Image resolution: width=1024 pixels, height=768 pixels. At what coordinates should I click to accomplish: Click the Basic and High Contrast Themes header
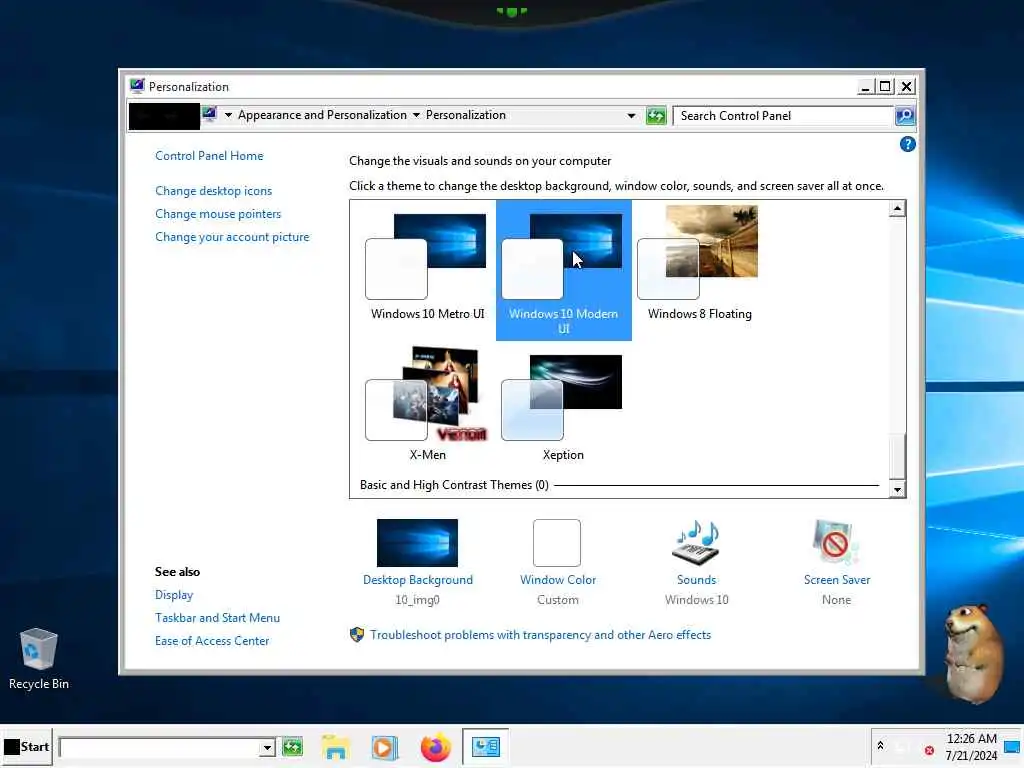pyautogui.click(x=454, y=485)
